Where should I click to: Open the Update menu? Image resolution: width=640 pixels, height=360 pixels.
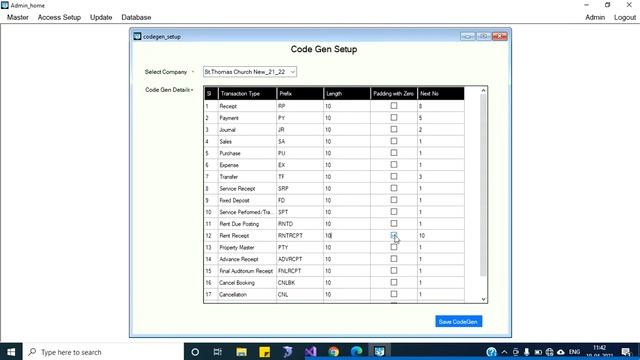pyautogui.click(x=101, y=17)
